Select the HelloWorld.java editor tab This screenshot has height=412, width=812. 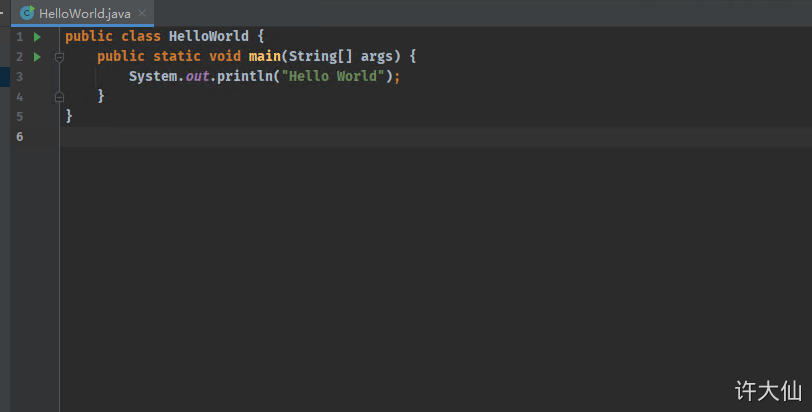tap(82, 13)
